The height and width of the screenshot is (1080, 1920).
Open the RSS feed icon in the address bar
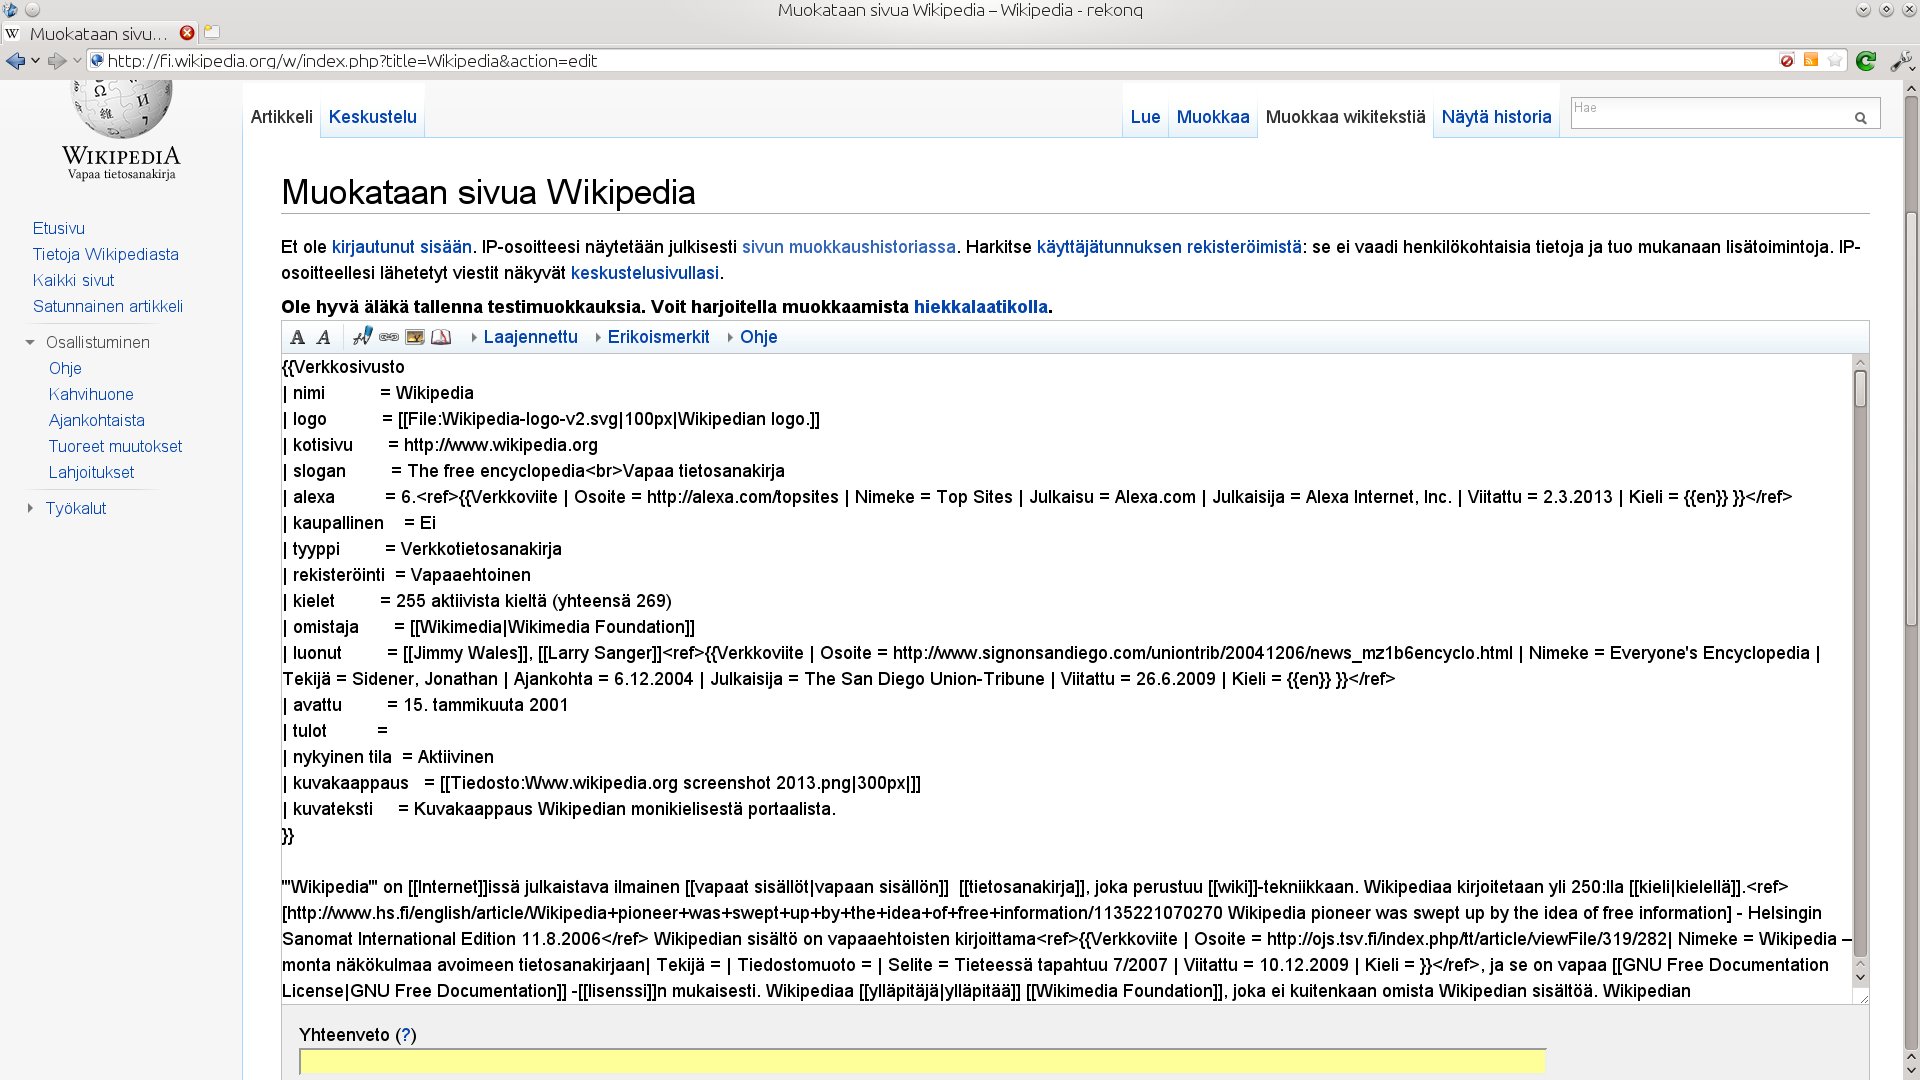click(x=1811, y=61)
